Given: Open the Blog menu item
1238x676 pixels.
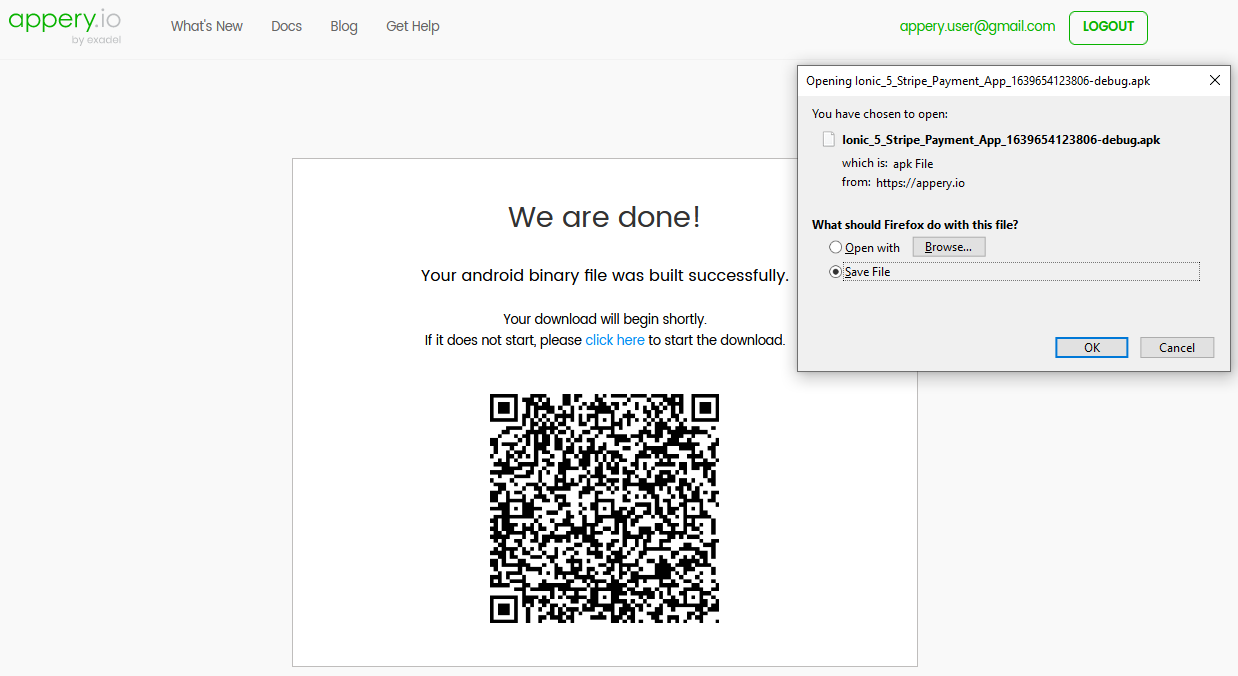Looking at the screenshot, I should (x=344, y=27).
